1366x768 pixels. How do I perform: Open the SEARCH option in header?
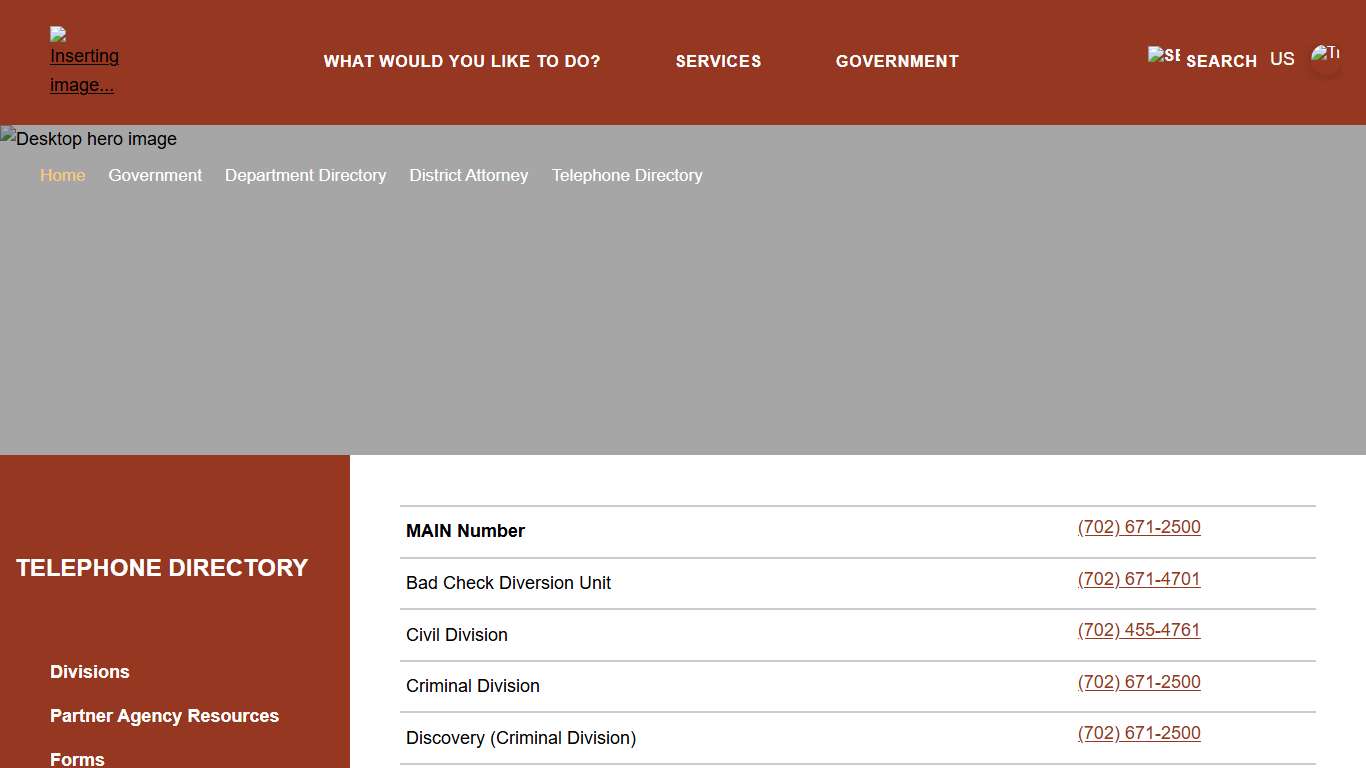1221,61
